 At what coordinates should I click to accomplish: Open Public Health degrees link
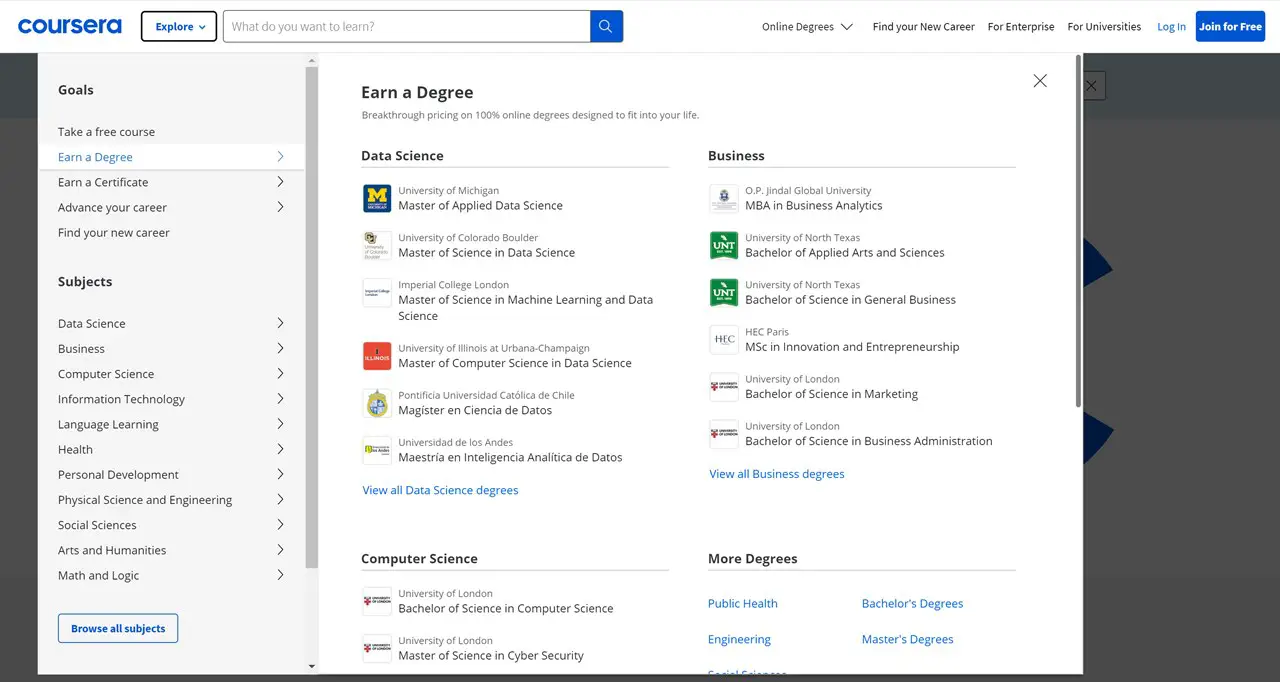coord(743,604)
